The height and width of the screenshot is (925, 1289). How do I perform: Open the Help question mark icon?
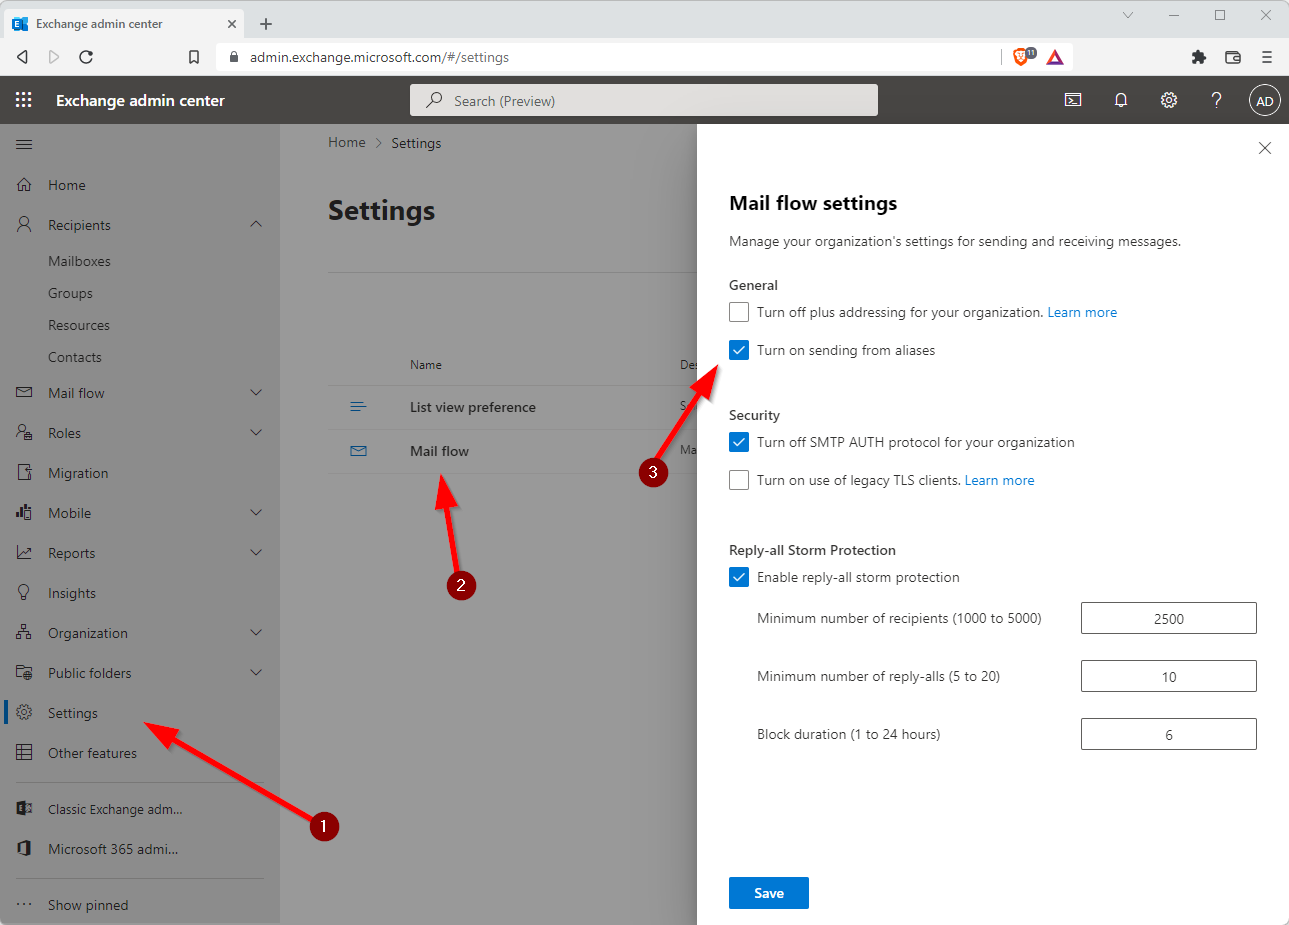[1216, 100]
